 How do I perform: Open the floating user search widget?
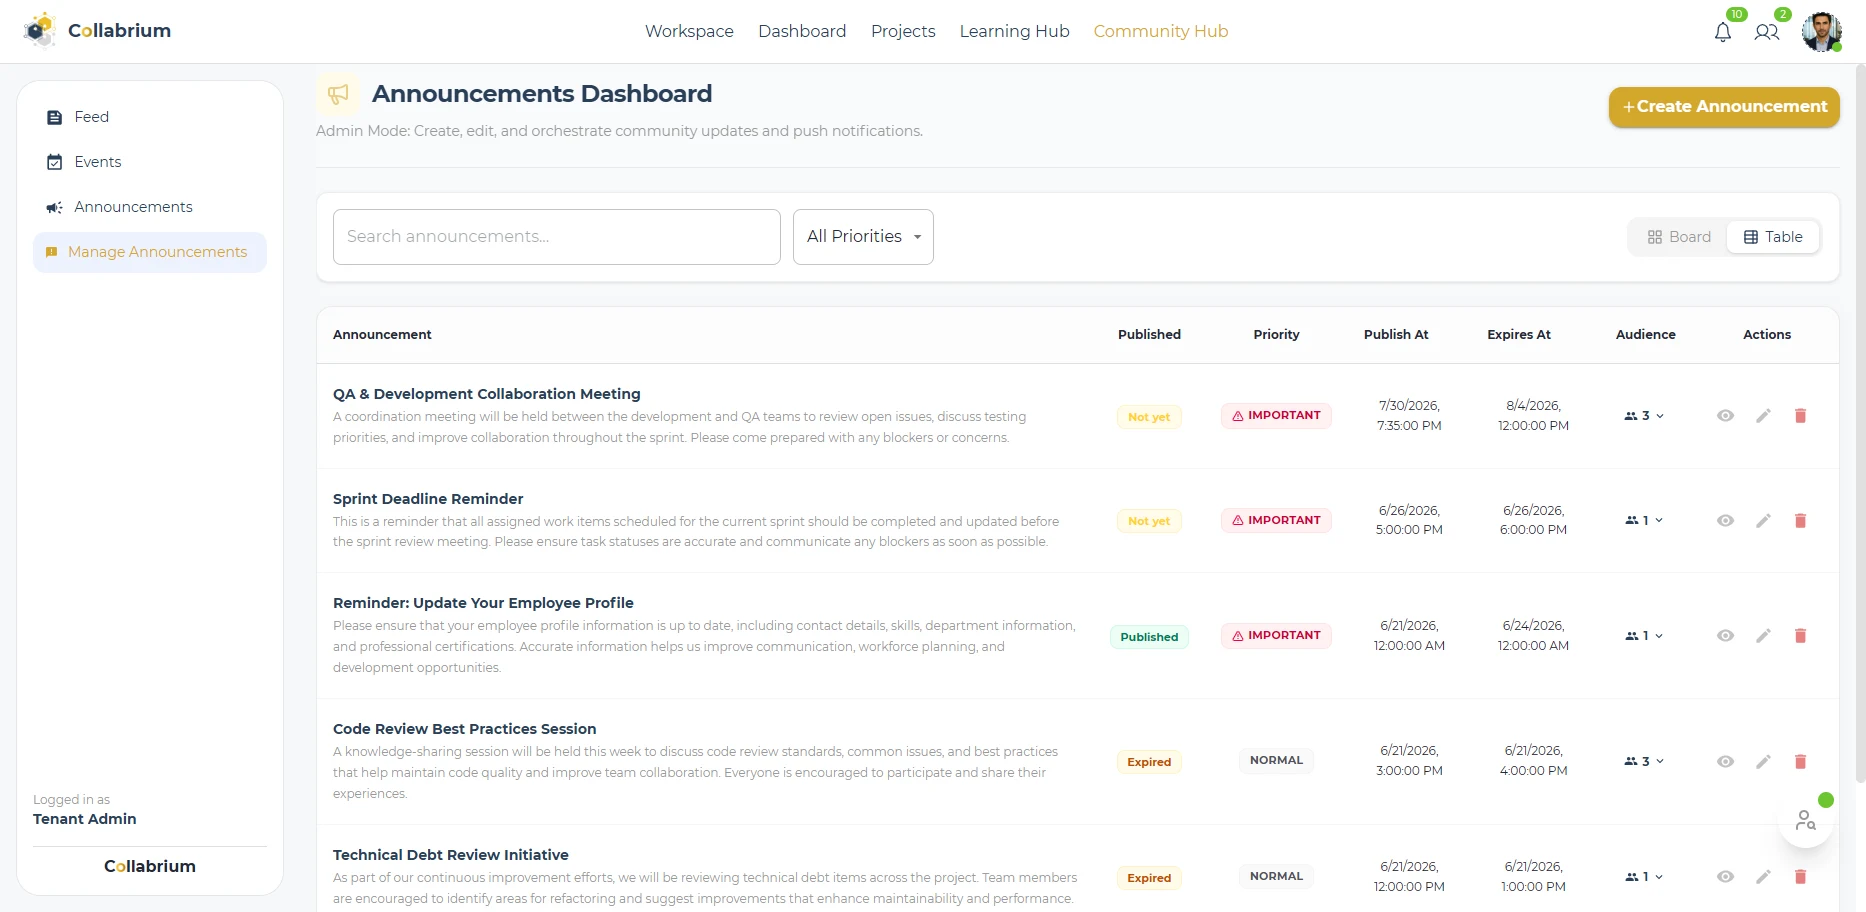coord(1806,821)
